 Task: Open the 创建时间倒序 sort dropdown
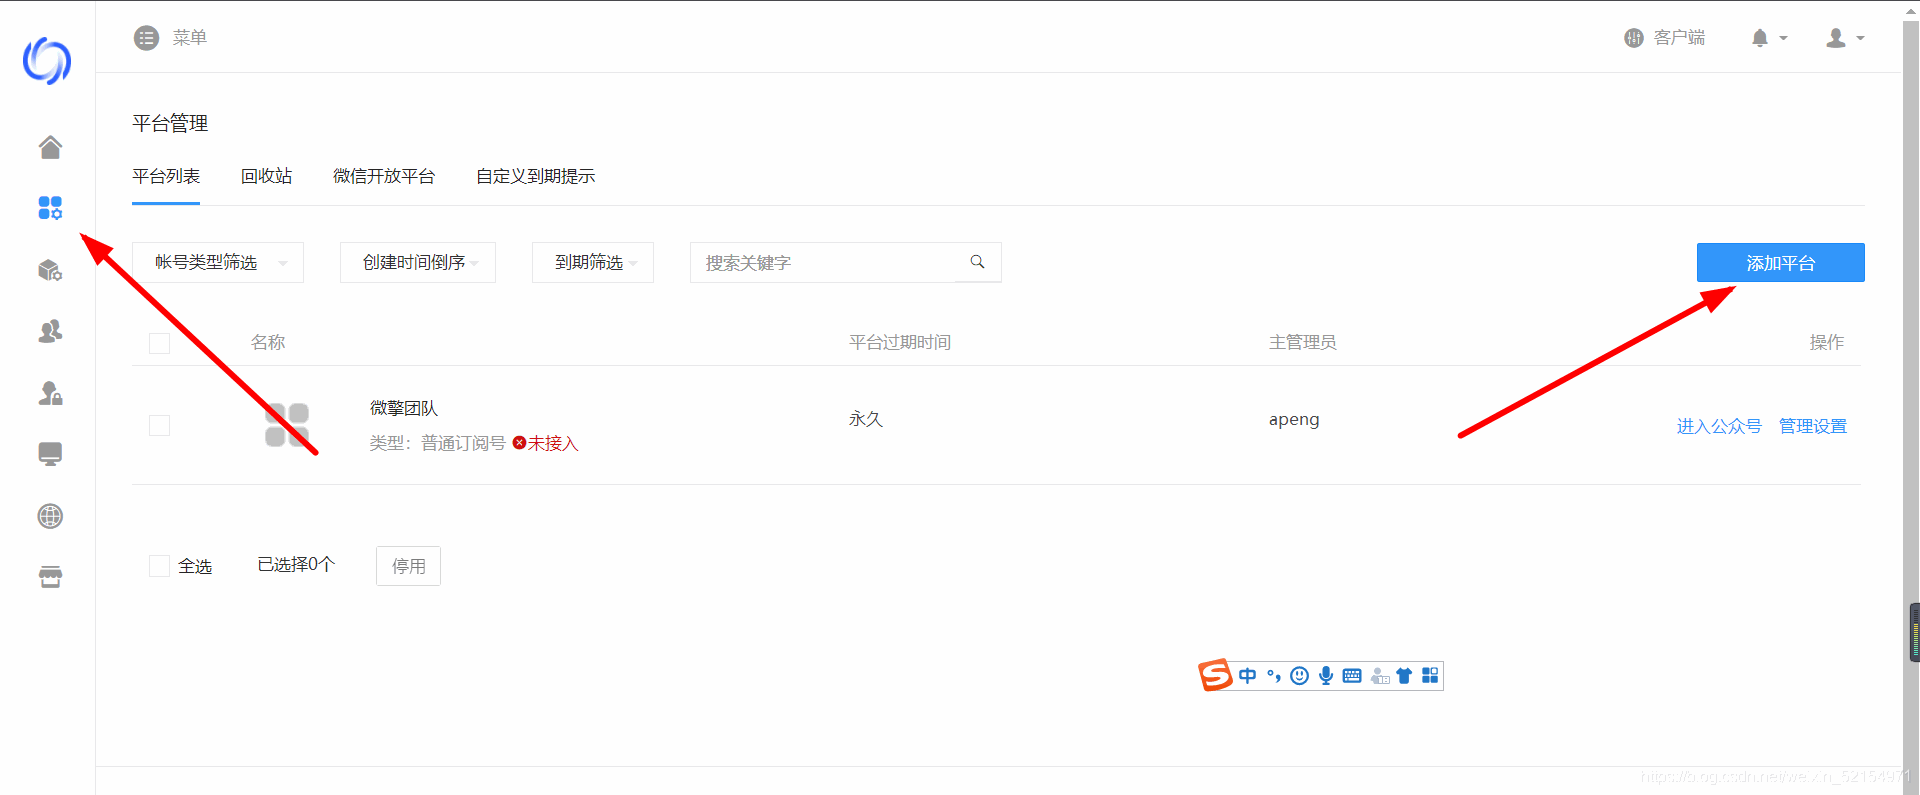pos(418,262)
